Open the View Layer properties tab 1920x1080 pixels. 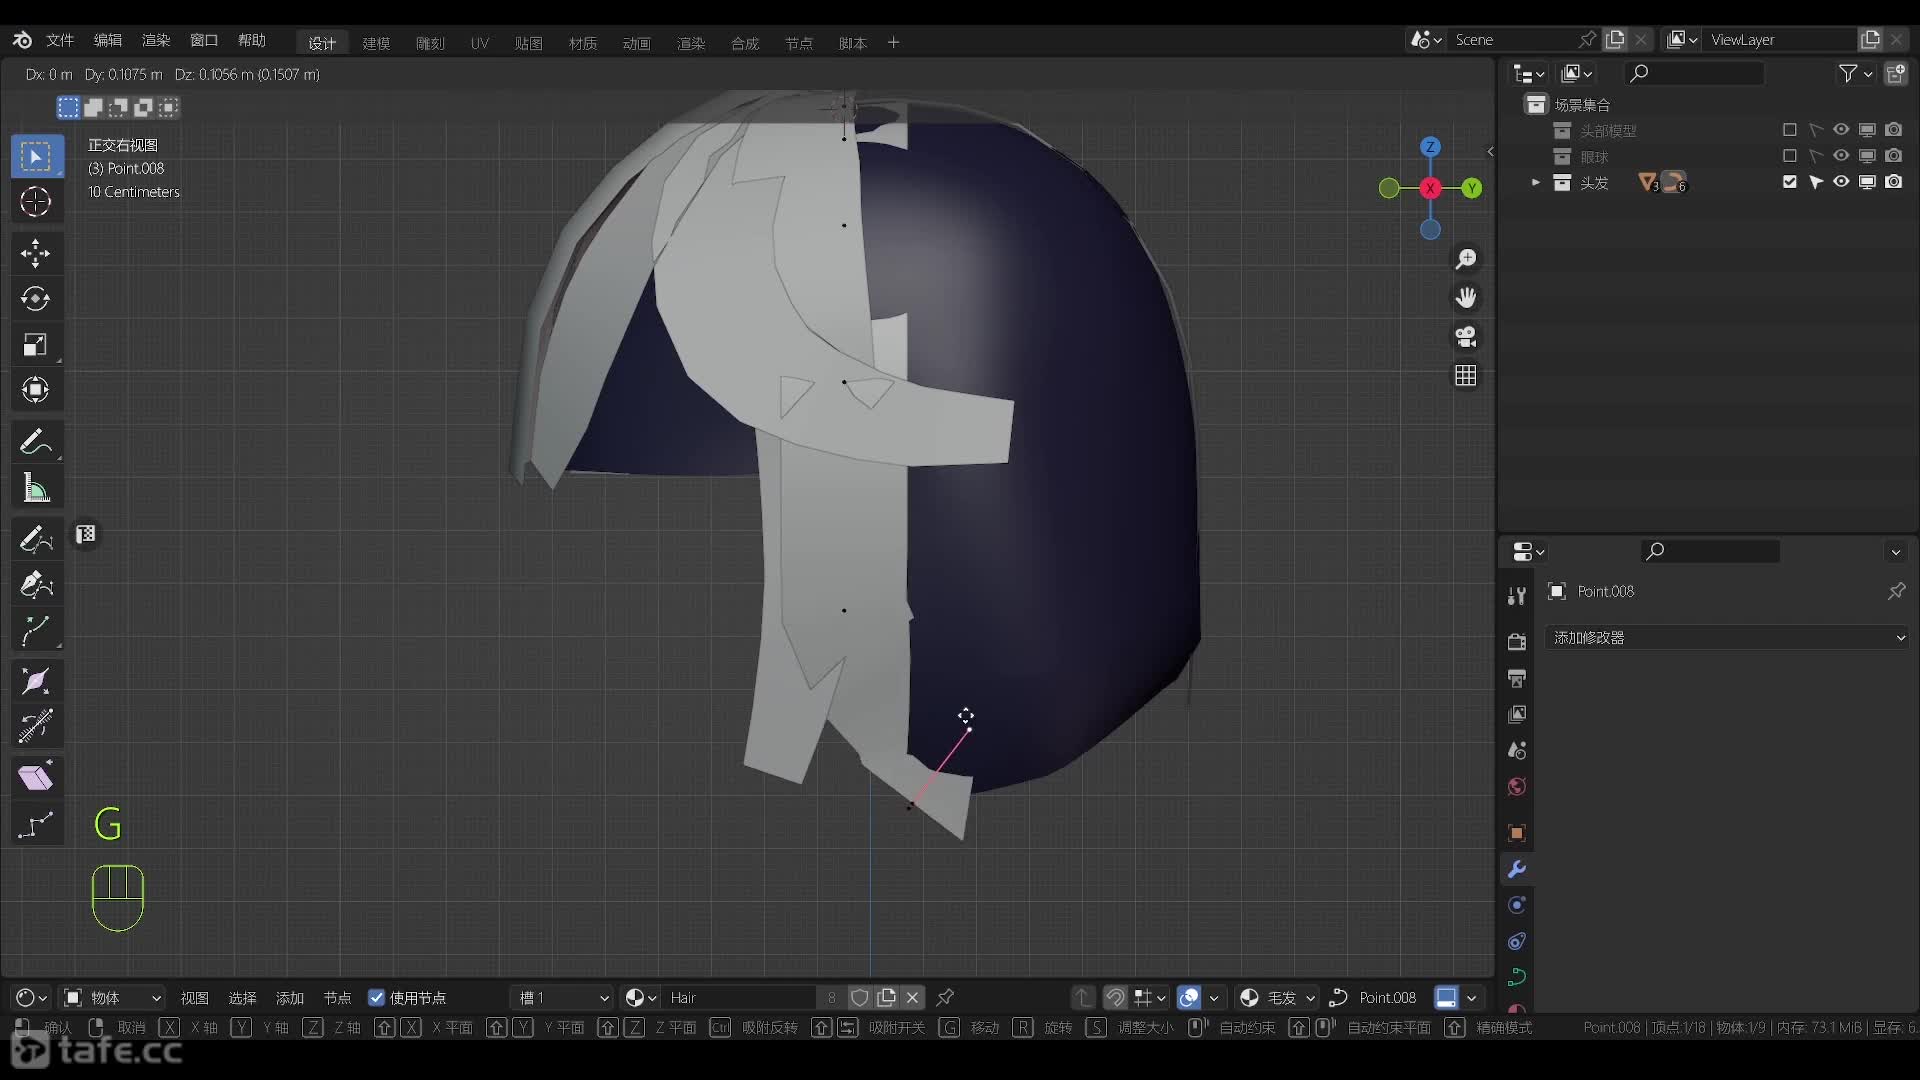point(1517,714)
